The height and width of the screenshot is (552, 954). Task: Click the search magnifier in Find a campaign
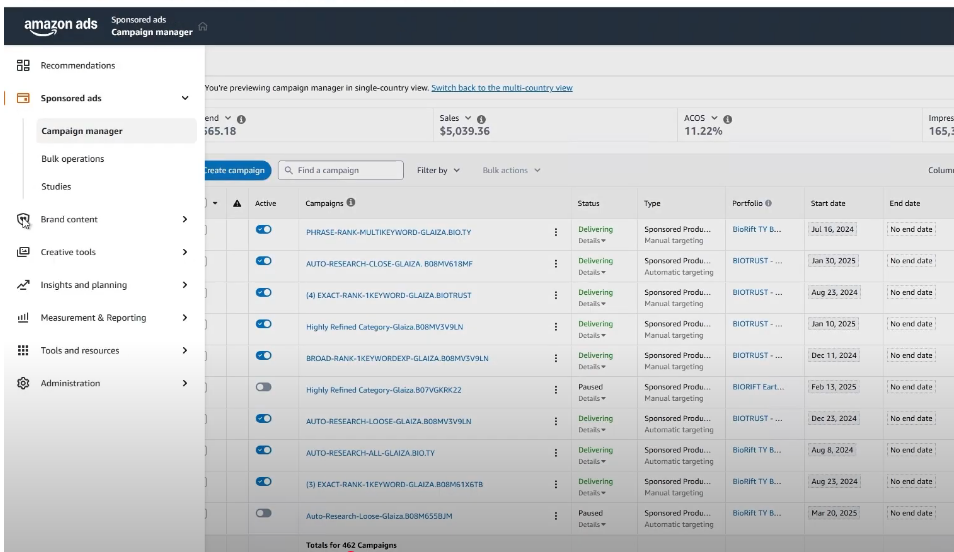tap(289, 170)
